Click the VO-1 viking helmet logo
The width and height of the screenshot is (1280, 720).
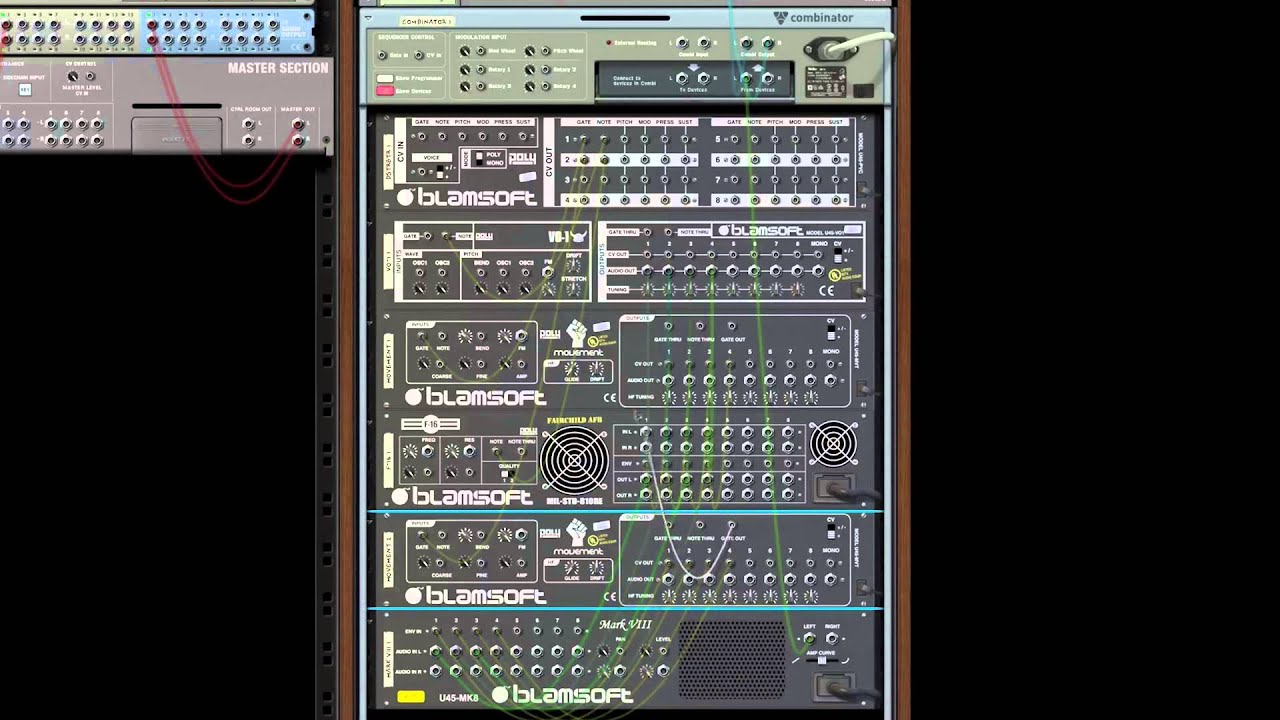pyautogui.click(x=578, y=236)
